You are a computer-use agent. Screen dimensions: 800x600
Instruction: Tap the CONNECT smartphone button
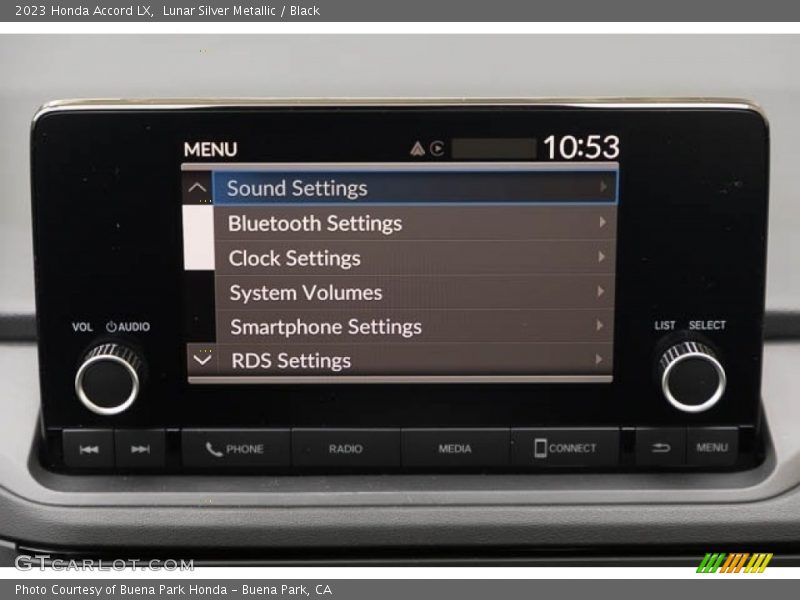point(565,449)
